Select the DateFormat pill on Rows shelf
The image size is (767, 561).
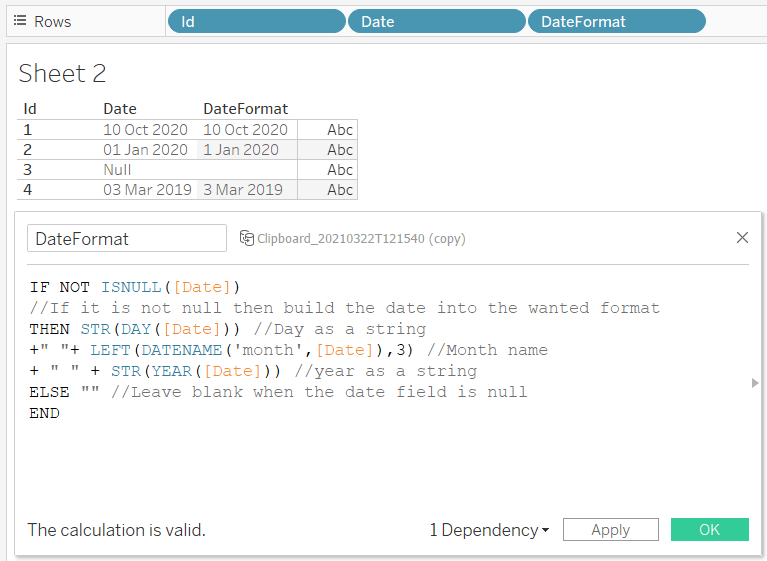coord(616,21)
